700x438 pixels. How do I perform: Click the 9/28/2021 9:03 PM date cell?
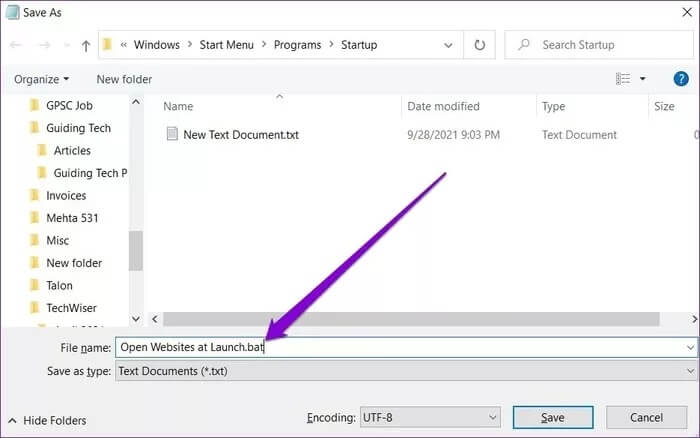[x=453, y=135]
